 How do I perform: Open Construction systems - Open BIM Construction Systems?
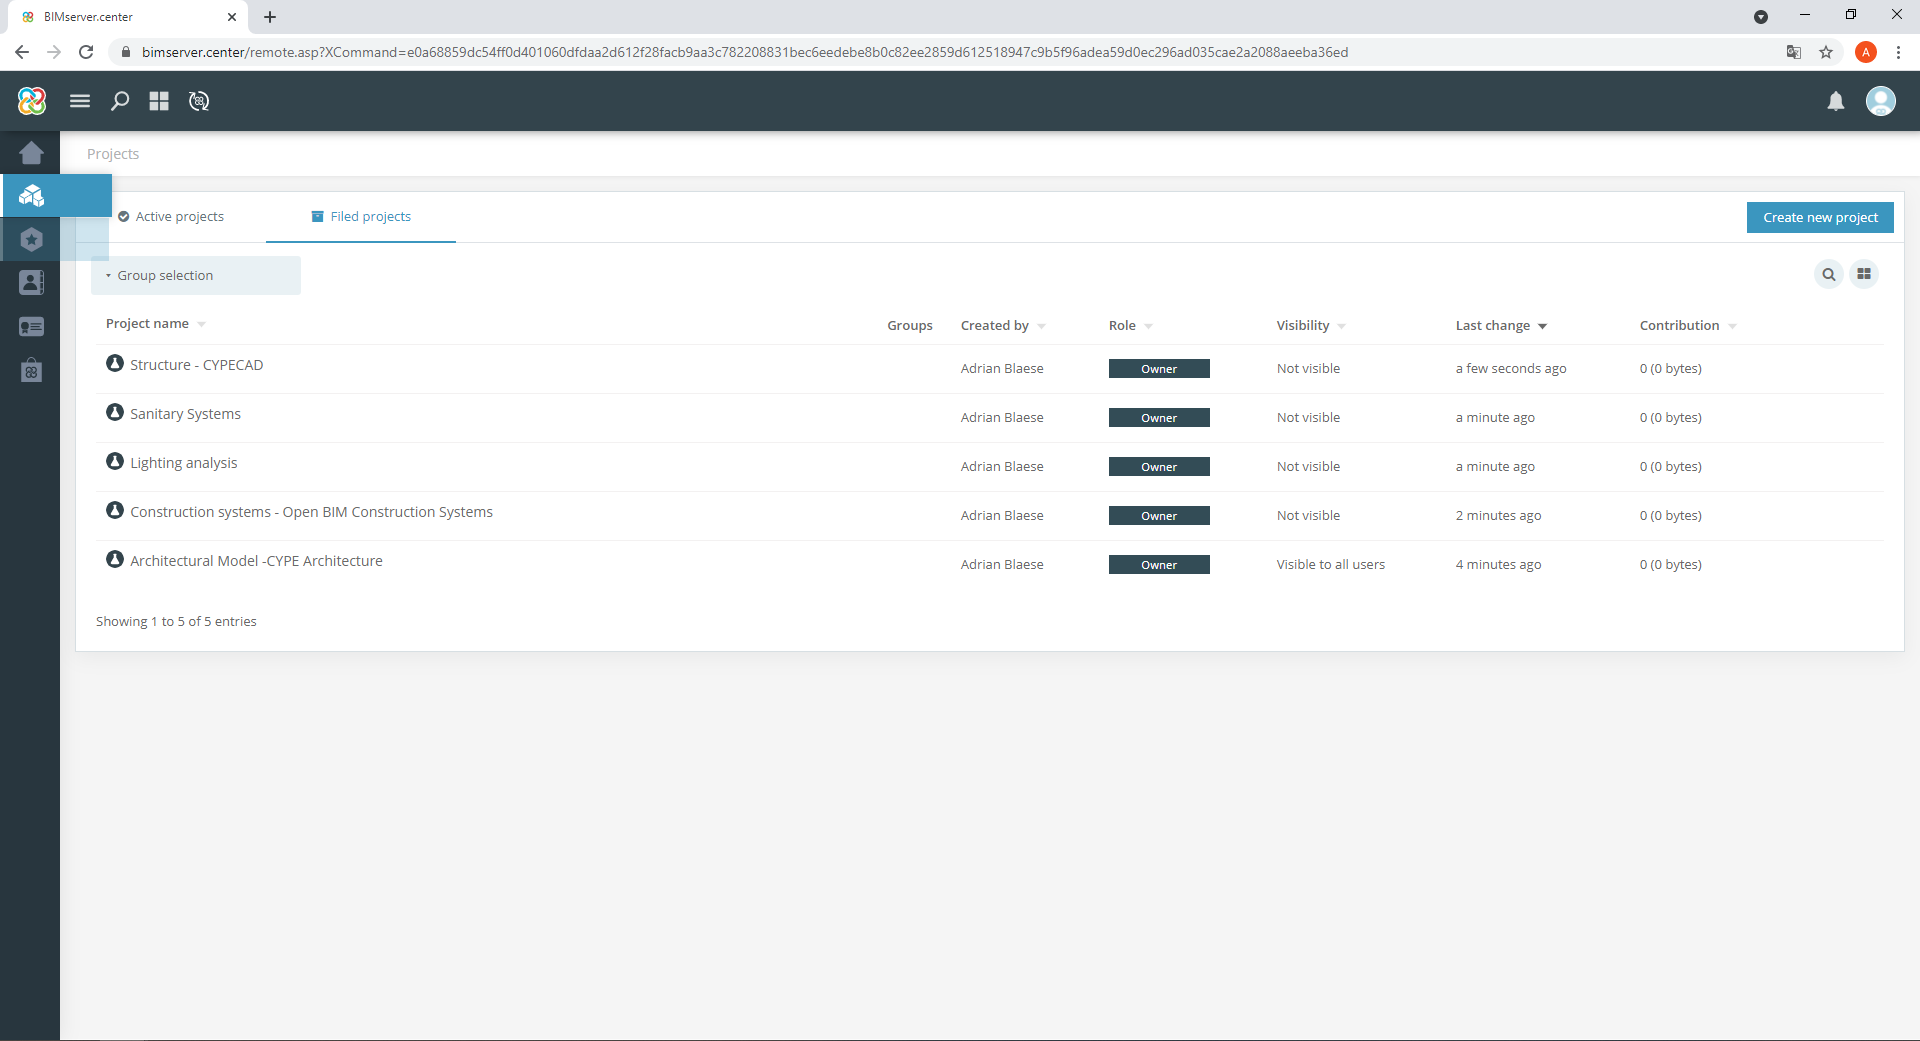pyautogui.click(x=311, y=512)
